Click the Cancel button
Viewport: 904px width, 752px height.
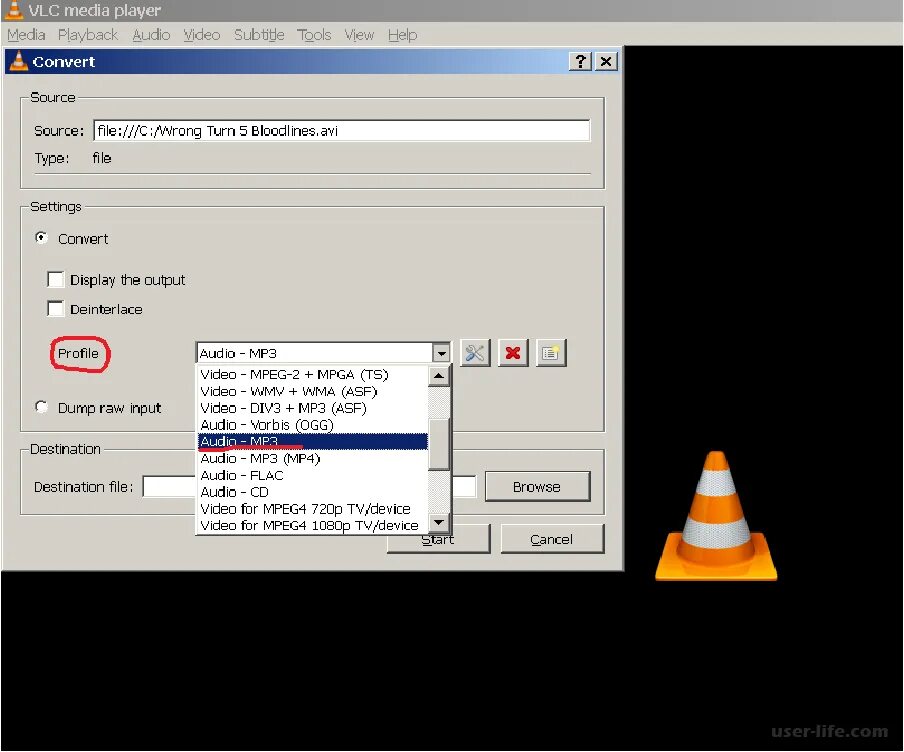tap(552, 539)
